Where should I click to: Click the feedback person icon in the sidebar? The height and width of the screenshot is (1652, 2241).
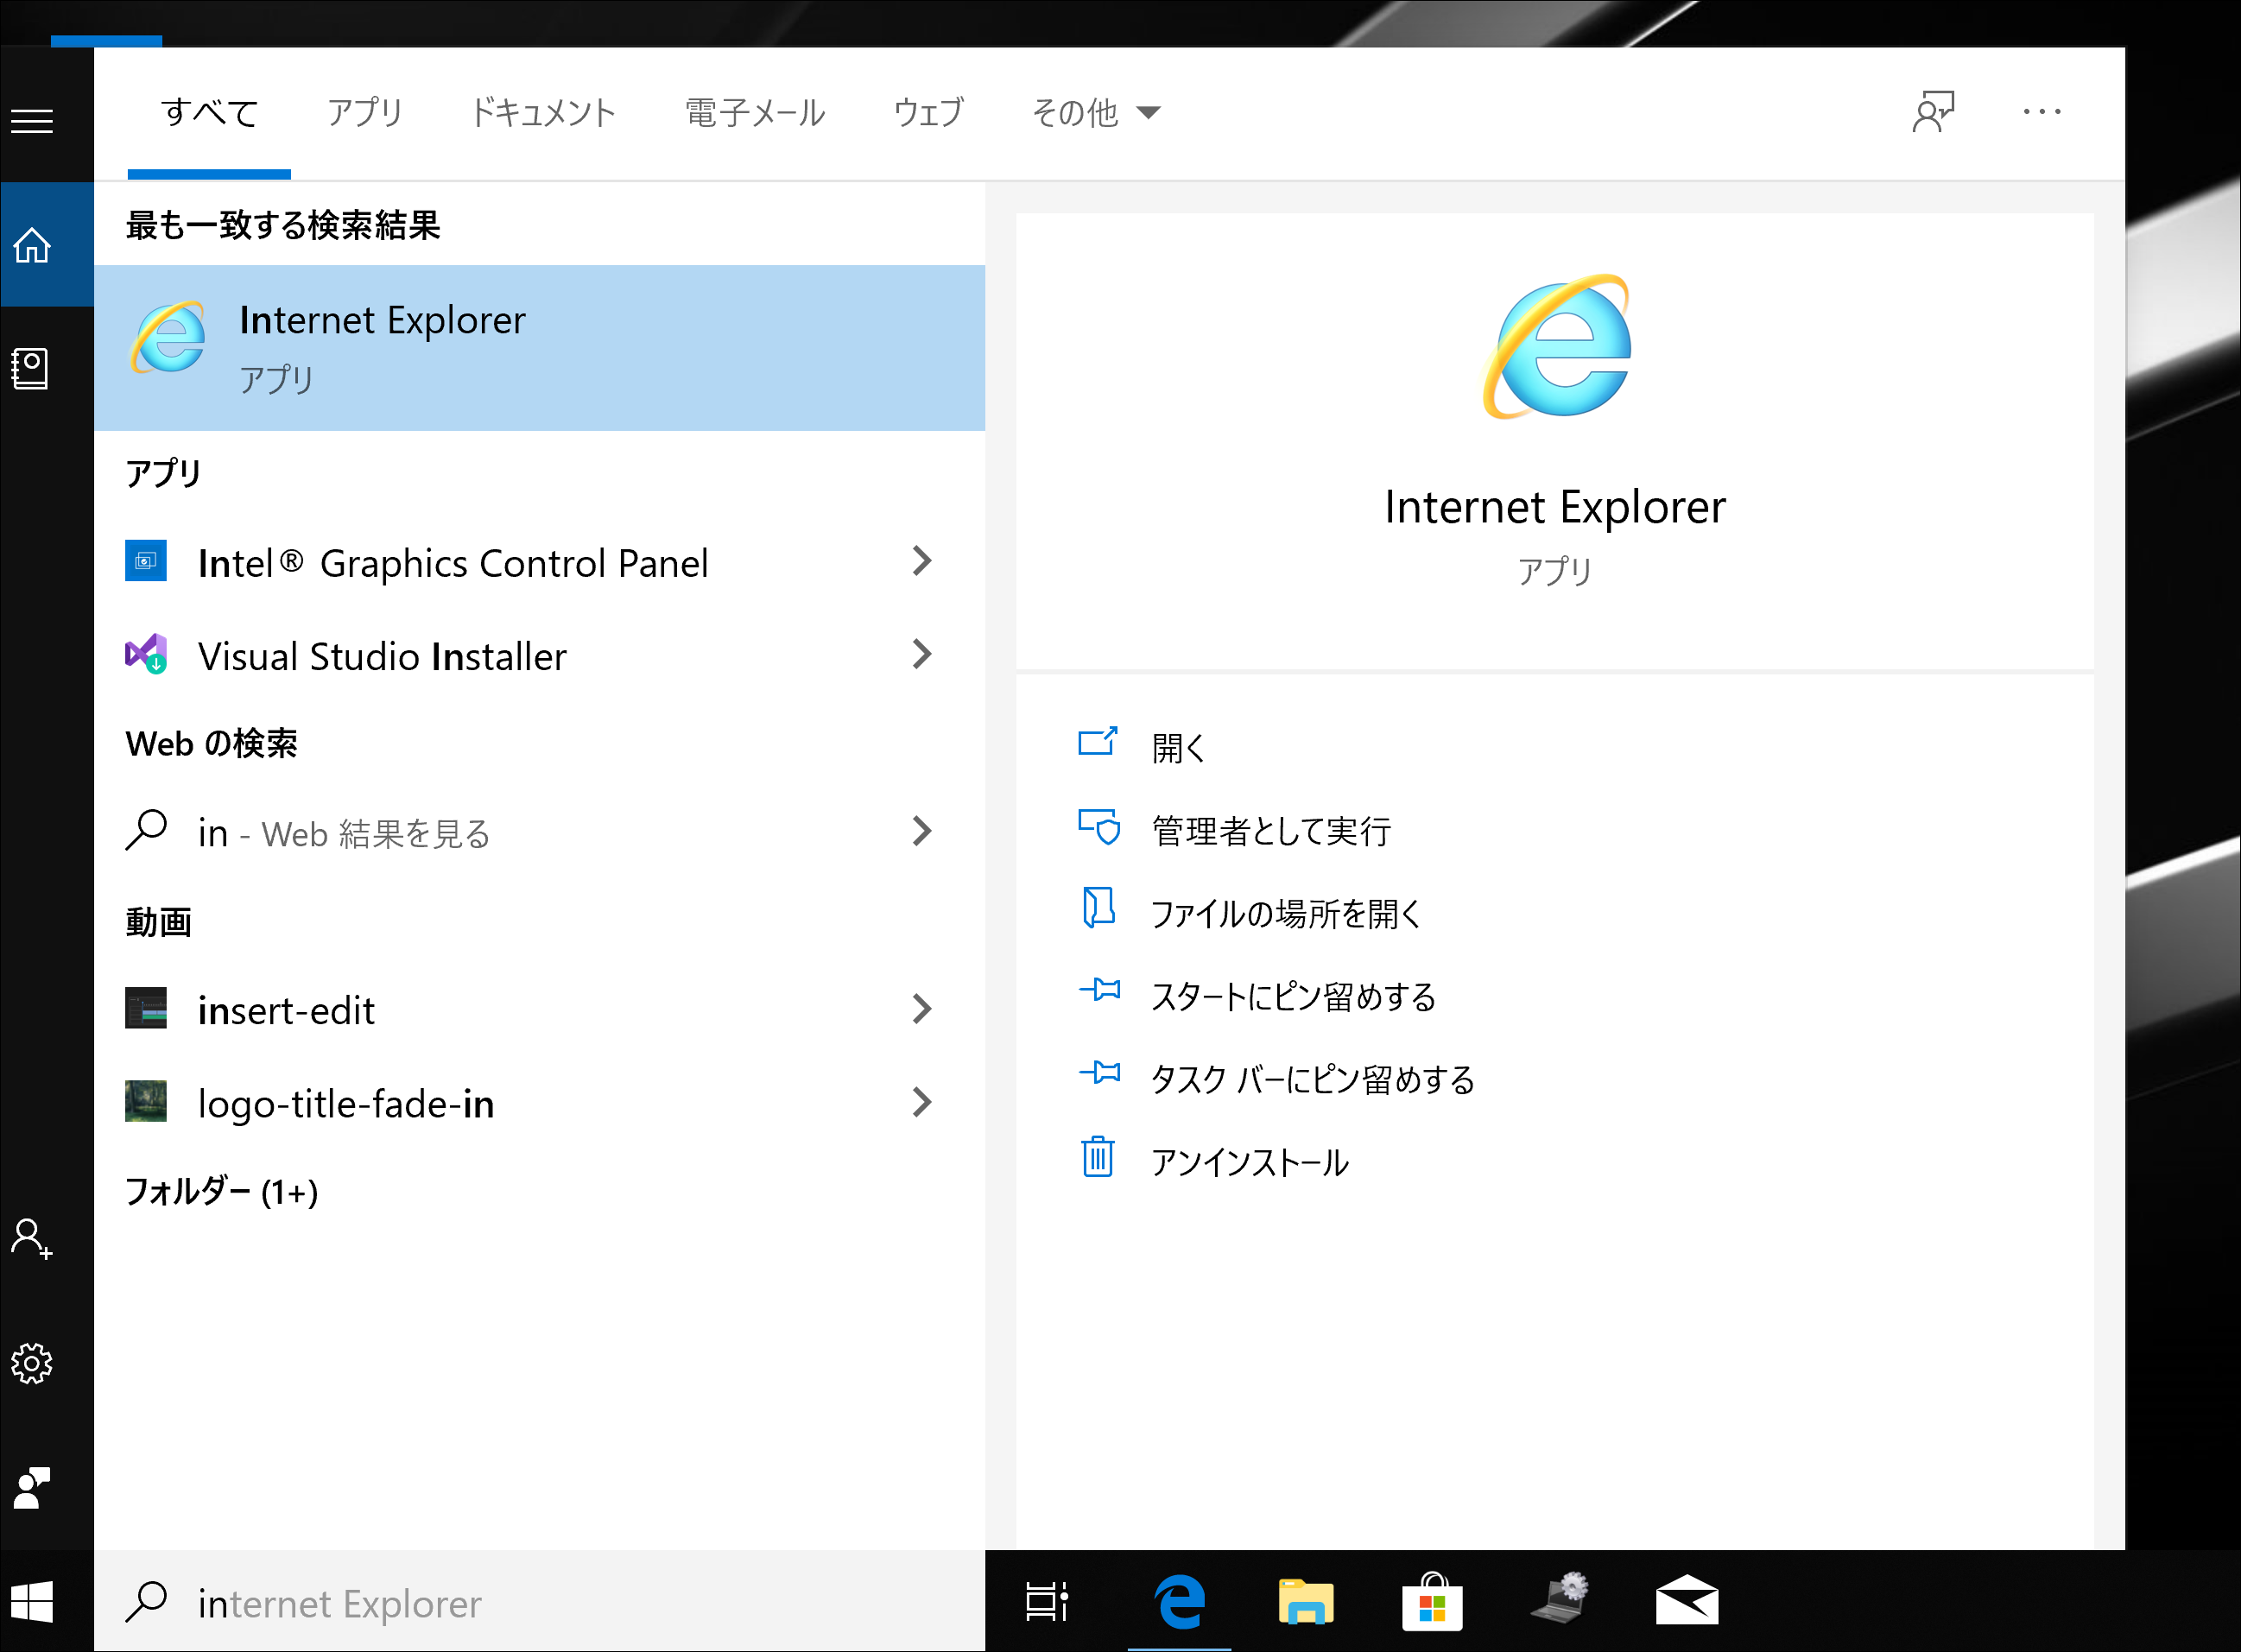click(32, 1487)
